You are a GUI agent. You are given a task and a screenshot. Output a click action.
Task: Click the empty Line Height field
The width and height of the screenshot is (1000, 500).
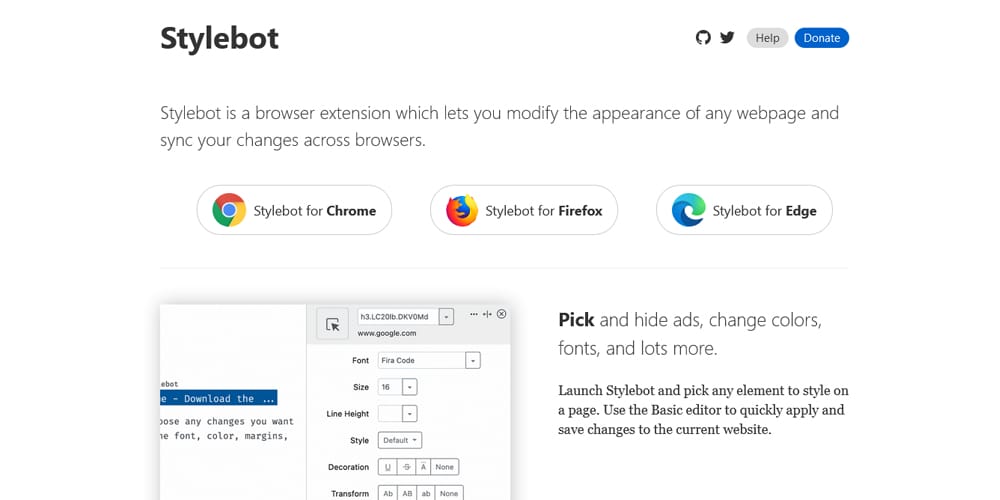(390, 414)
